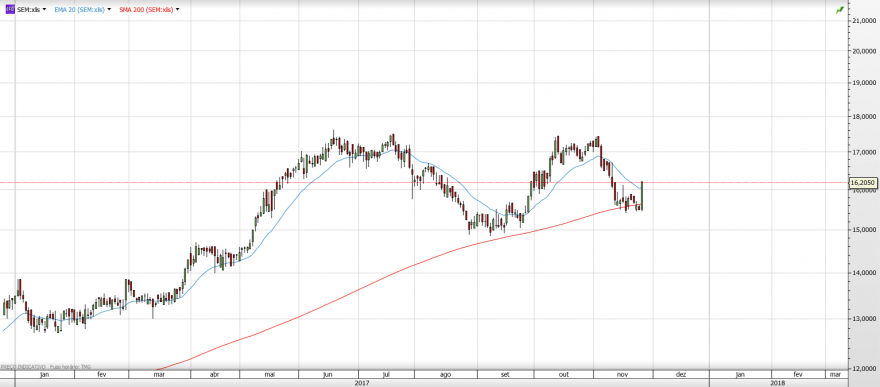Click the 17,0000 price axis label

pyautogui.click(x=864, y=152)
